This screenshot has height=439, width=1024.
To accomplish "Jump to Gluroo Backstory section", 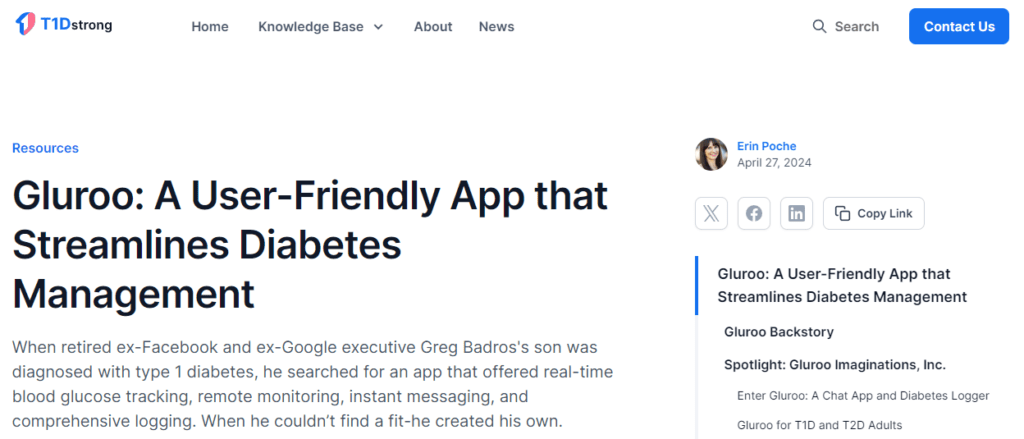I will point(779,331).
